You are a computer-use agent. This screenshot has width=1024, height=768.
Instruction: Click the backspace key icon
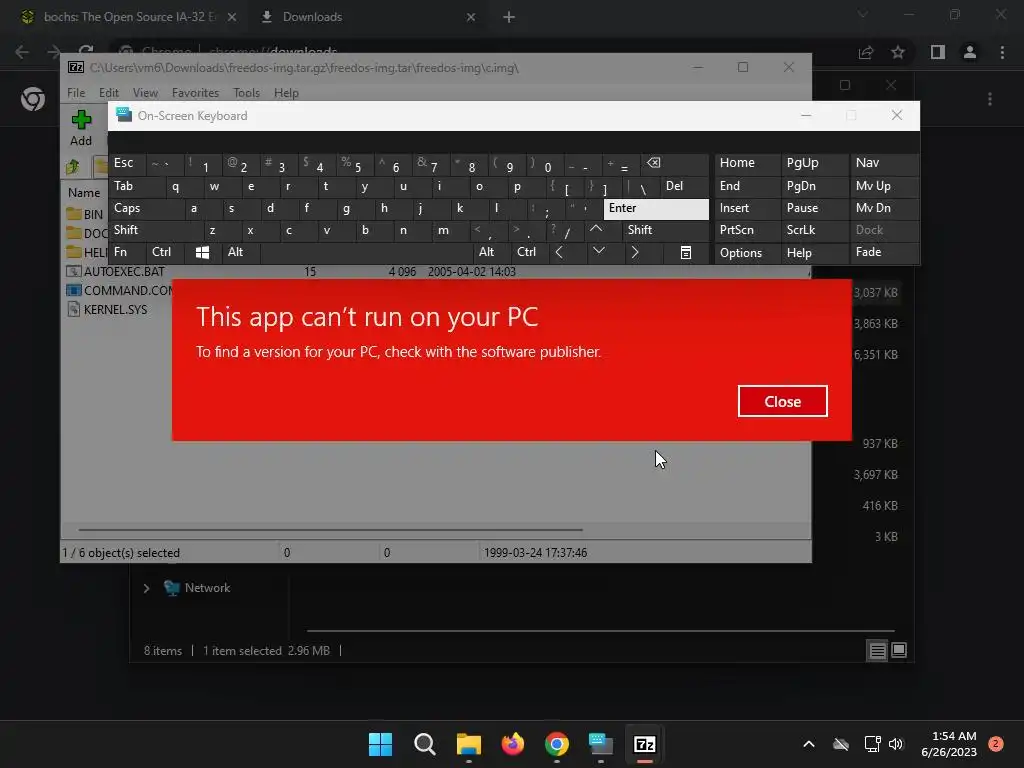[675, 163]
